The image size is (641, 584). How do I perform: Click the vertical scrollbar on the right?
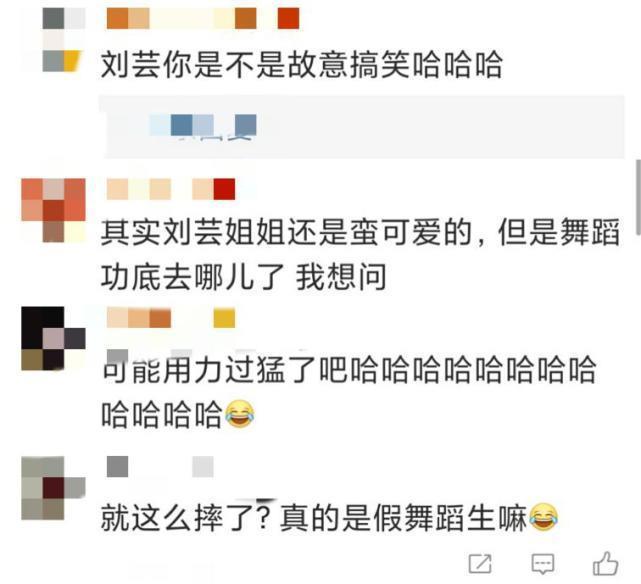point(638,197)
